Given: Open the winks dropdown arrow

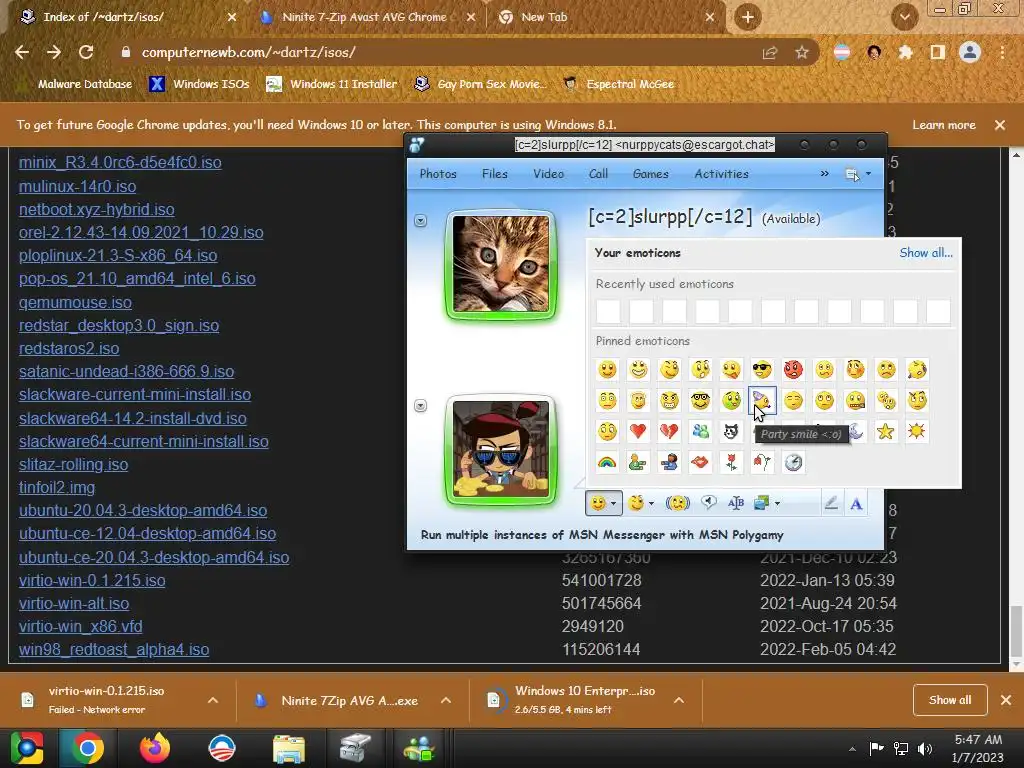Looking at the screenshot, I should coord(651,504).
